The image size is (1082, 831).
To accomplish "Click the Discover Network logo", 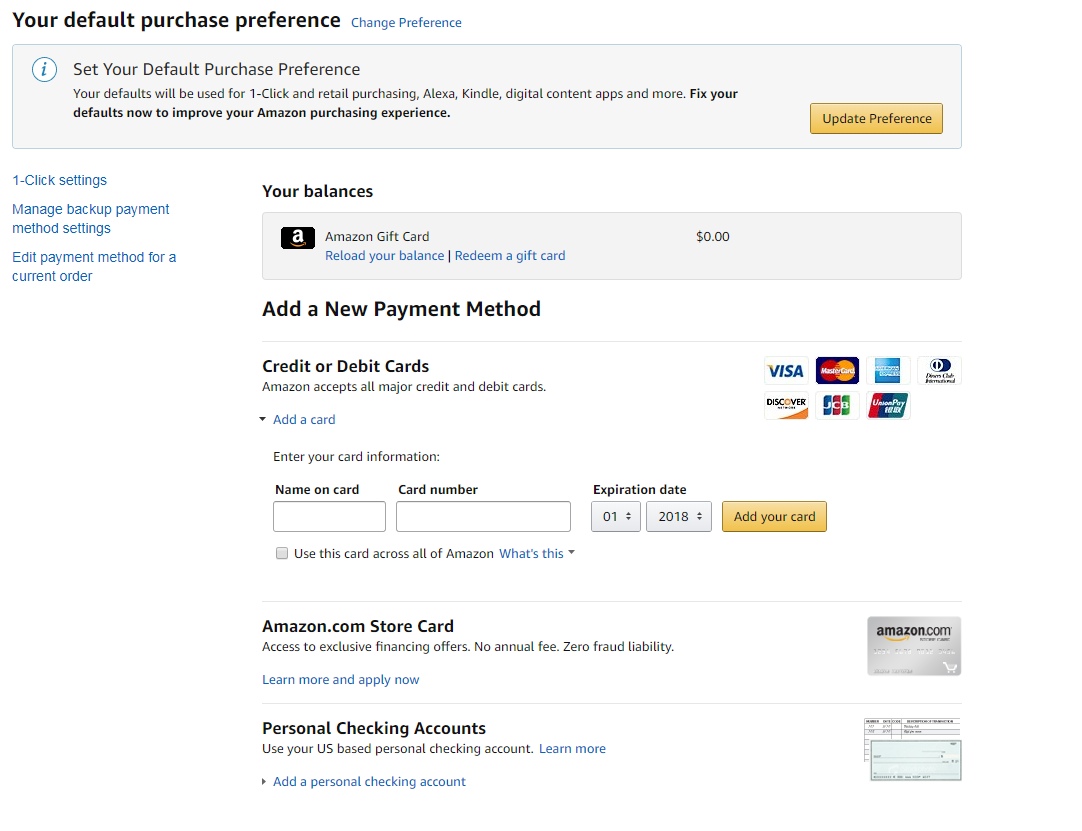I will (x=786, y=405).
